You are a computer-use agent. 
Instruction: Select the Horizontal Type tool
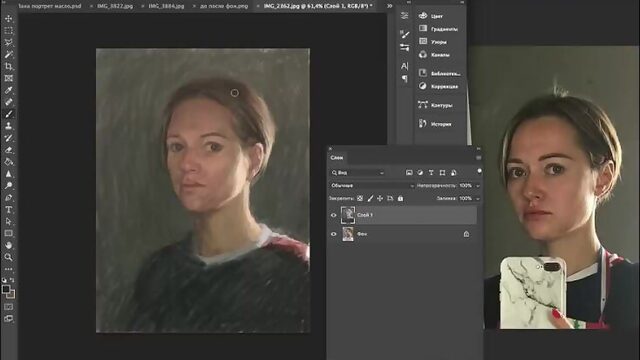pos(8,210)
